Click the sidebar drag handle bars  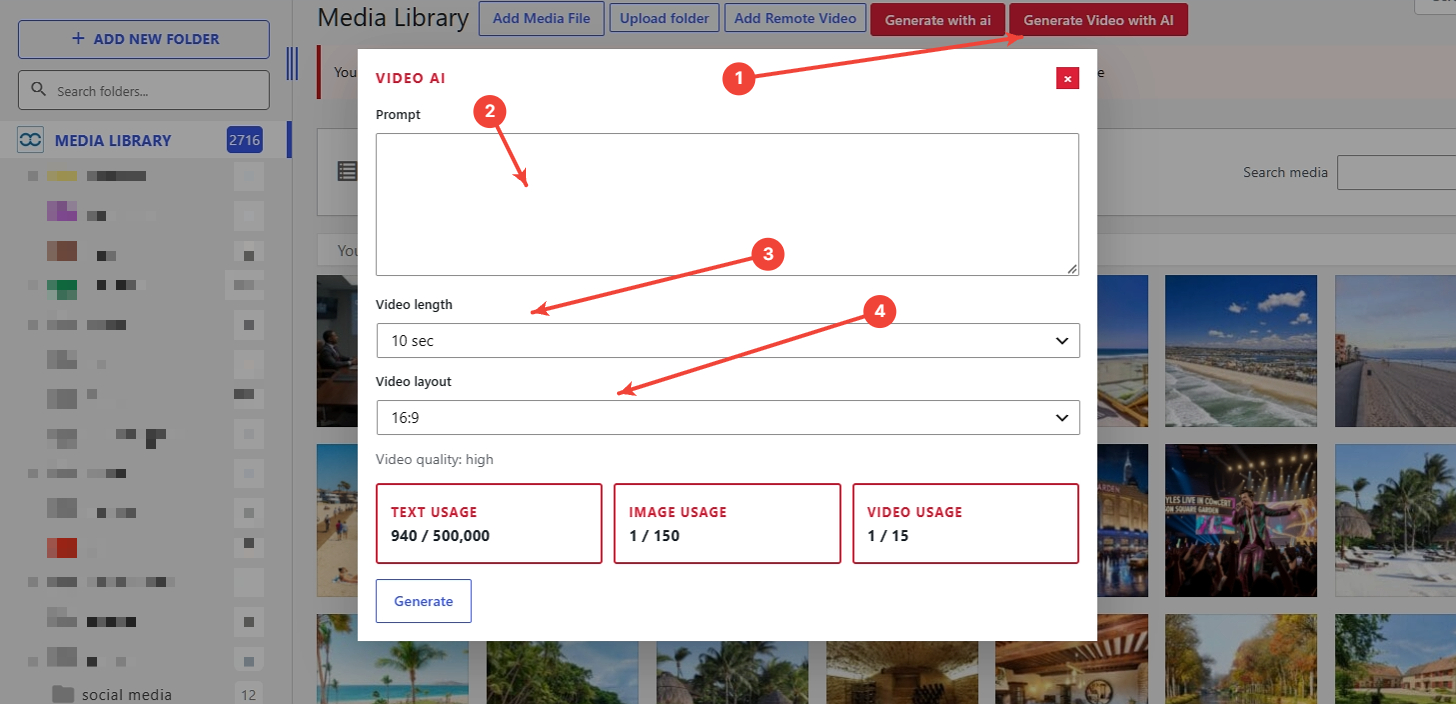coord(292,63)
